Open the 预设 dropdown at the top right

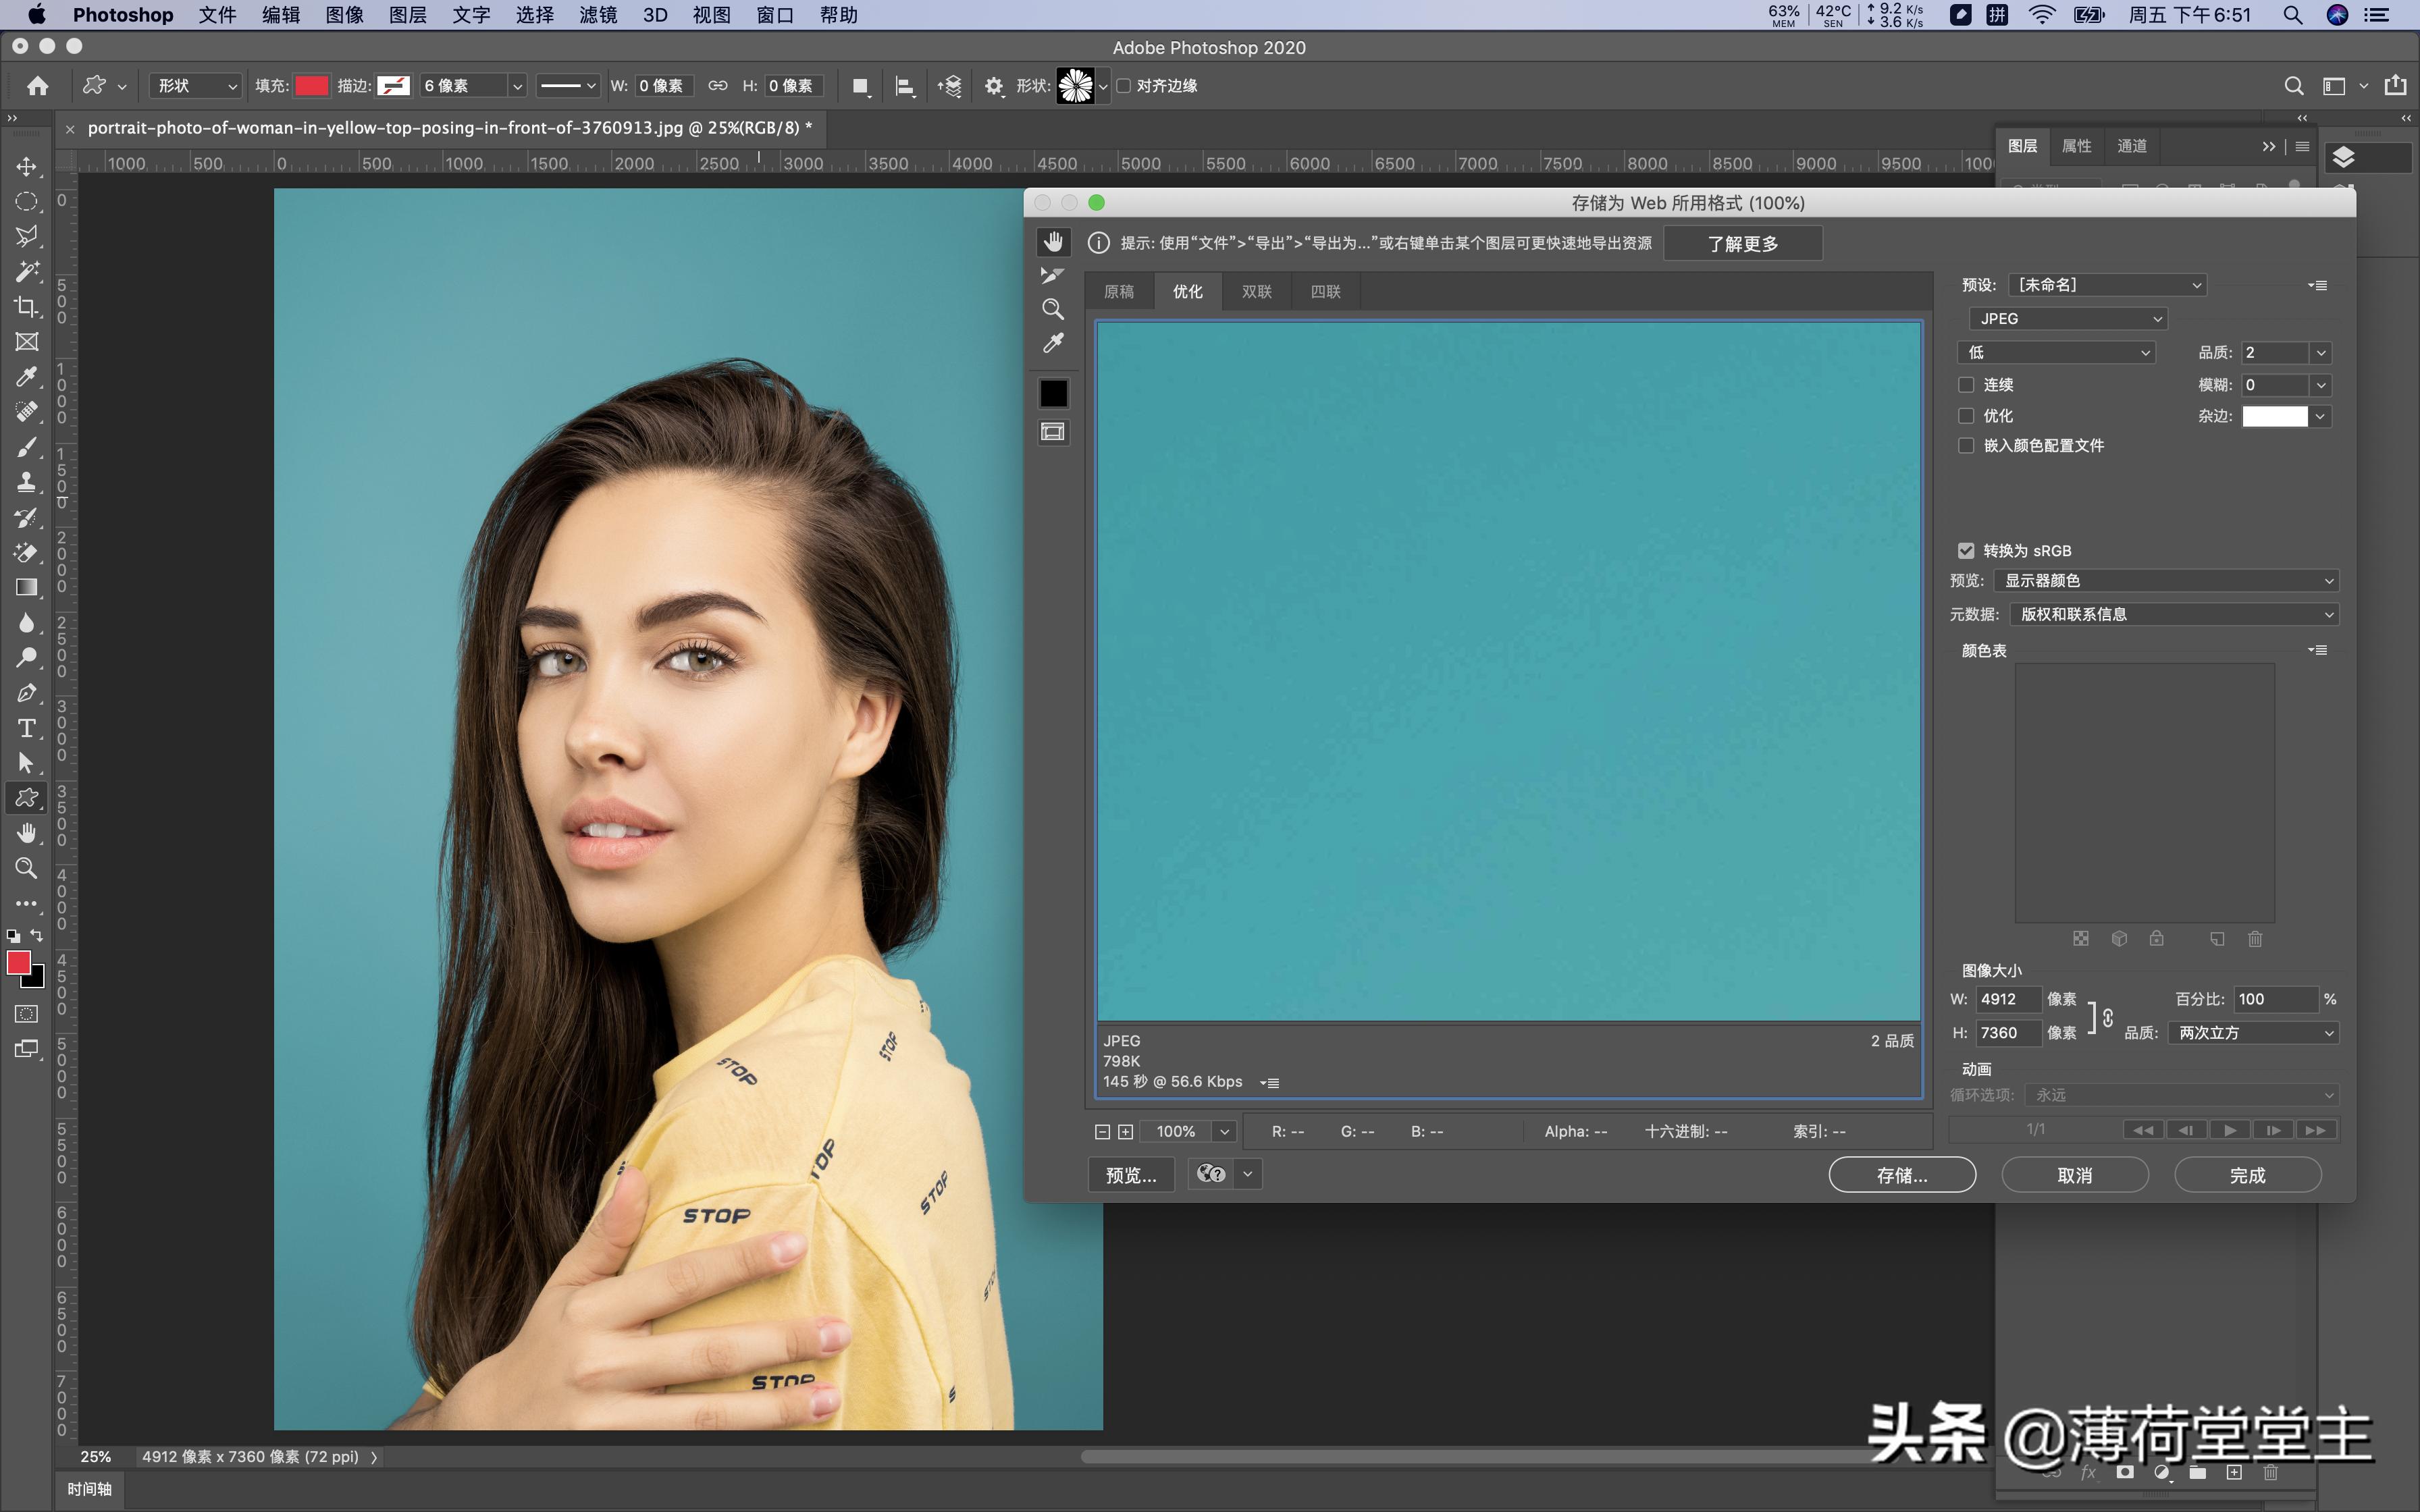(x=2105, y=284)
